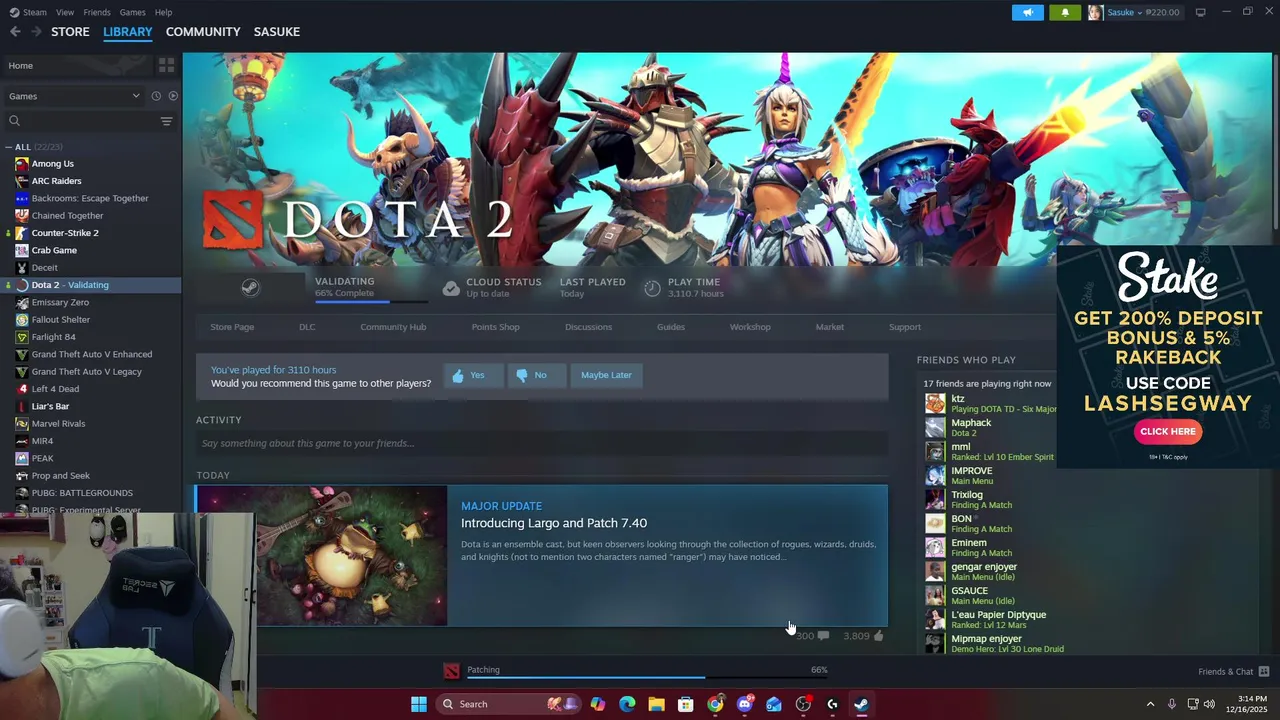This screenshot has width=1280, height=720.
Task: Click the Play Time clock icon
Action: 652,288
